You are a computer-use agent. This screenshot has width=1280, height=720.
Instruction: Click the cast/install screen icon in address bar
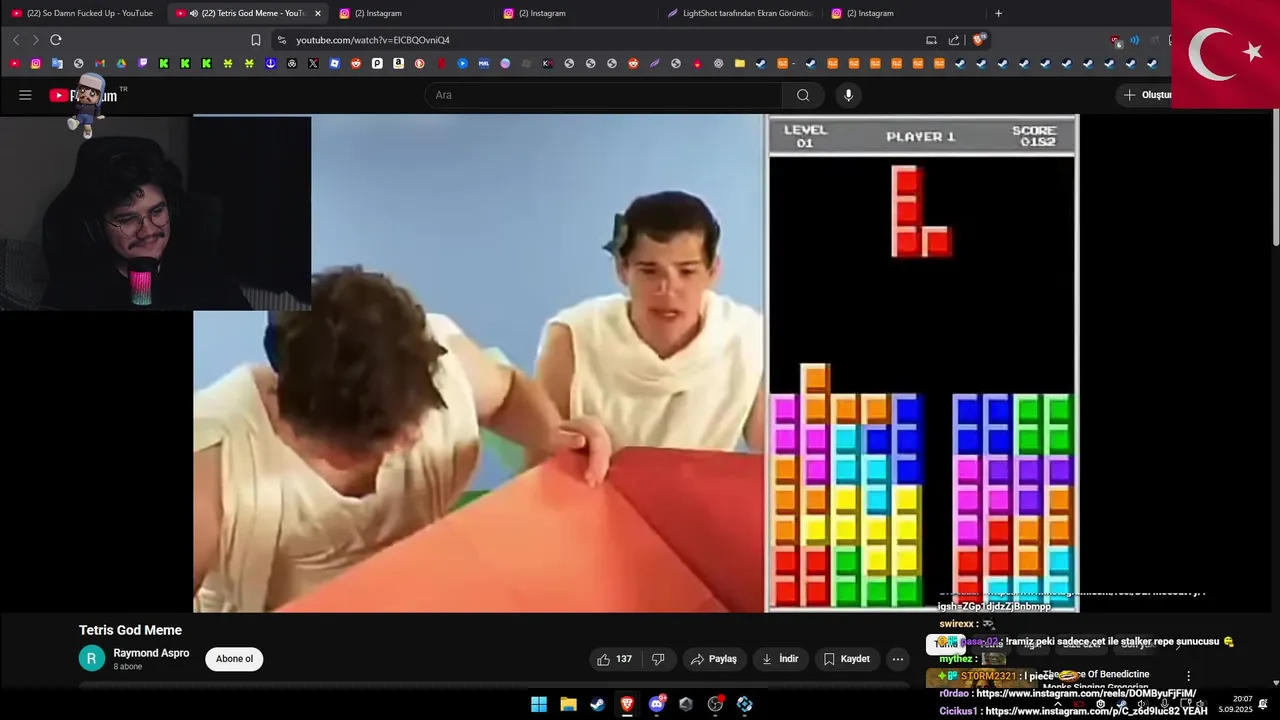click(931, 40)
